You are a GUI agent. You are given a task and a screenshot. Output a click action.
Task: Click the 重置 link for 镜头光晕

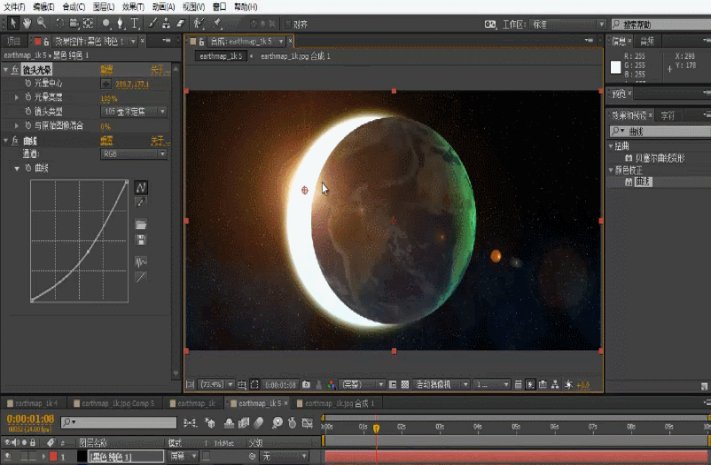click(108, 70)
